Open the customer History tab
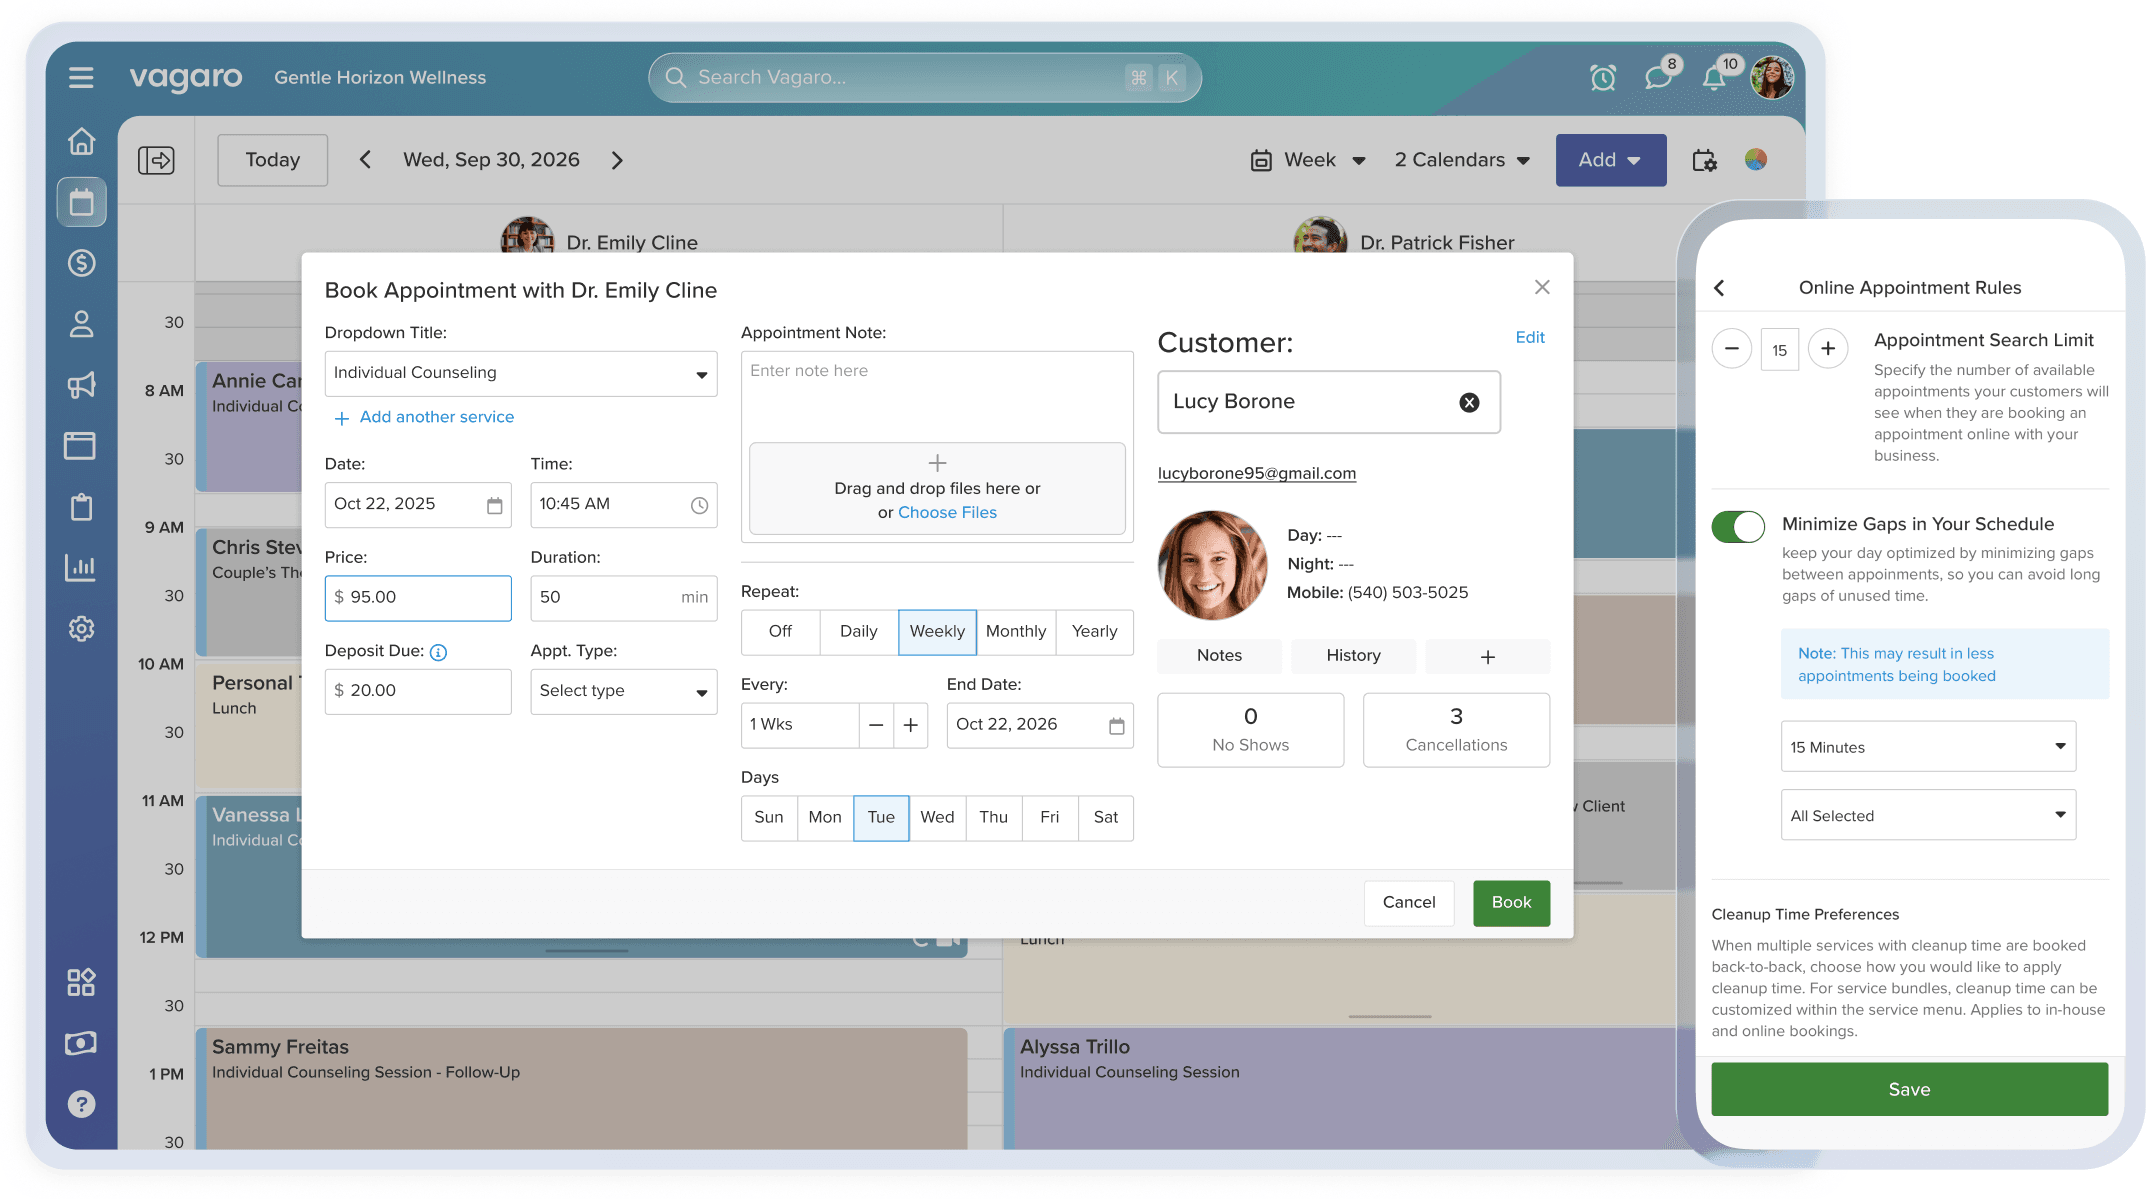Viewport: 2146px width, 1200px height. [x=1353, y=656]
